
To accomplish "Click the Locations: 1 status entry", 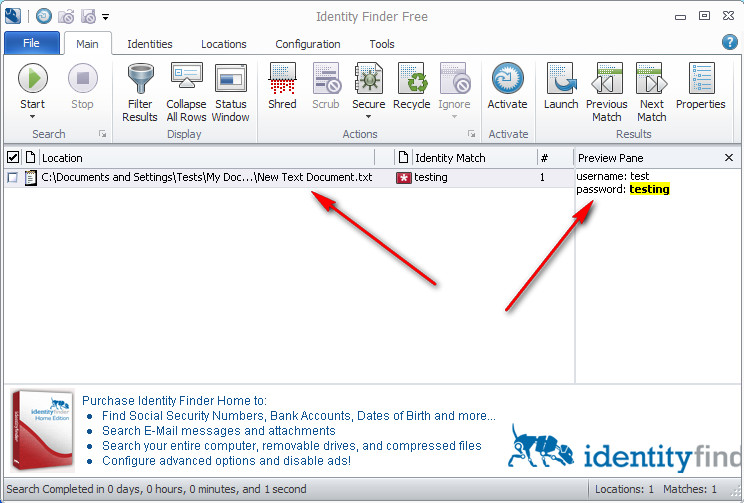I will tap(624, 489).
